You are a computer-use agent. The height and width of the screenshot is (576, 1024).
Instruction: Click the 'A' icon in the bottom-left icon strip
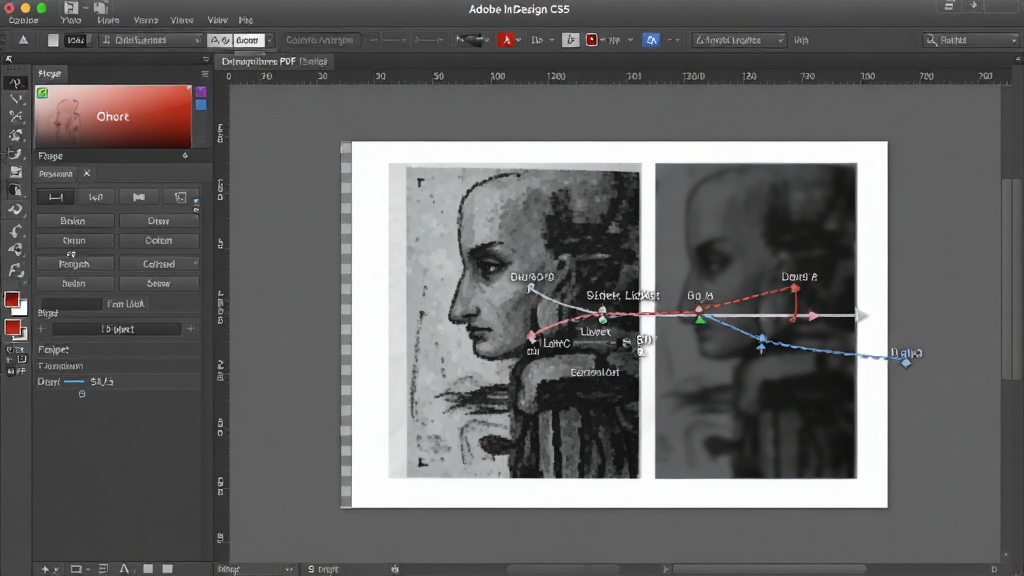[124, 569]
